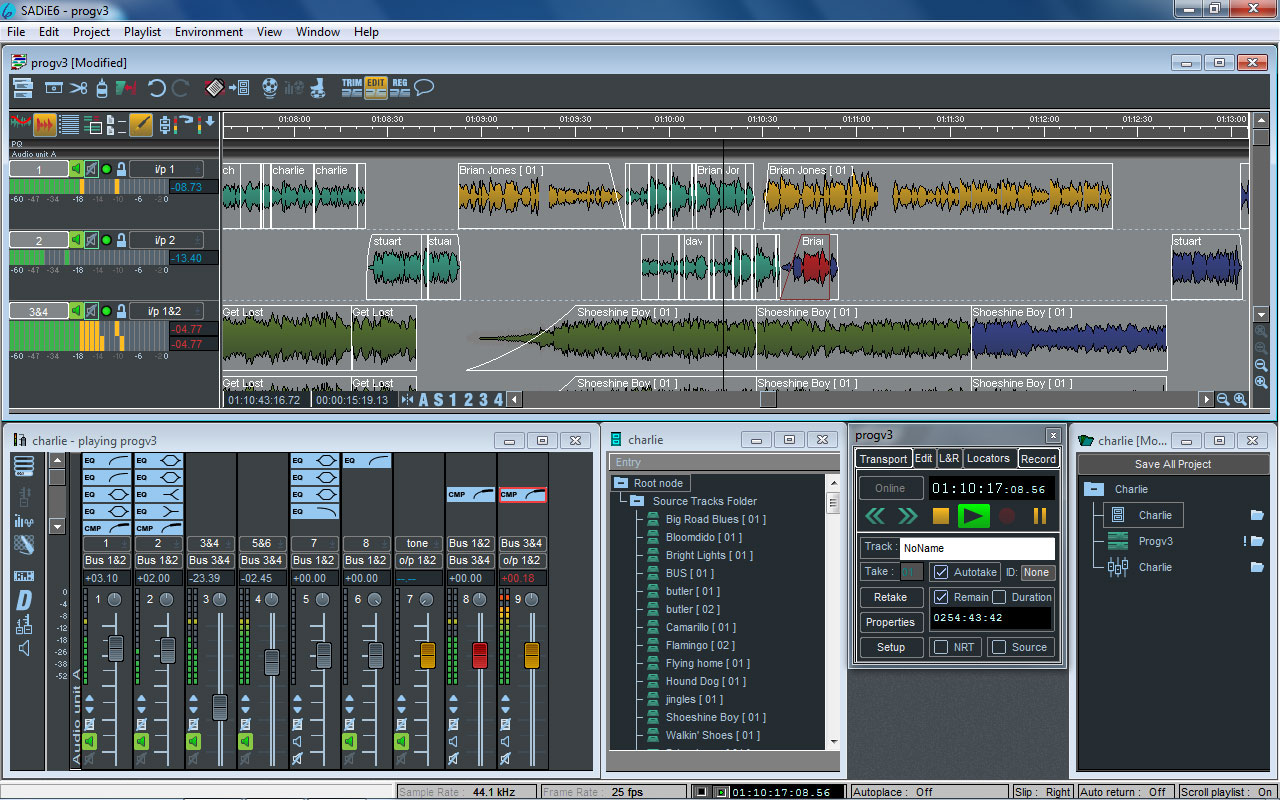Click the red fader on mixer channel 8

coord(479,656)
